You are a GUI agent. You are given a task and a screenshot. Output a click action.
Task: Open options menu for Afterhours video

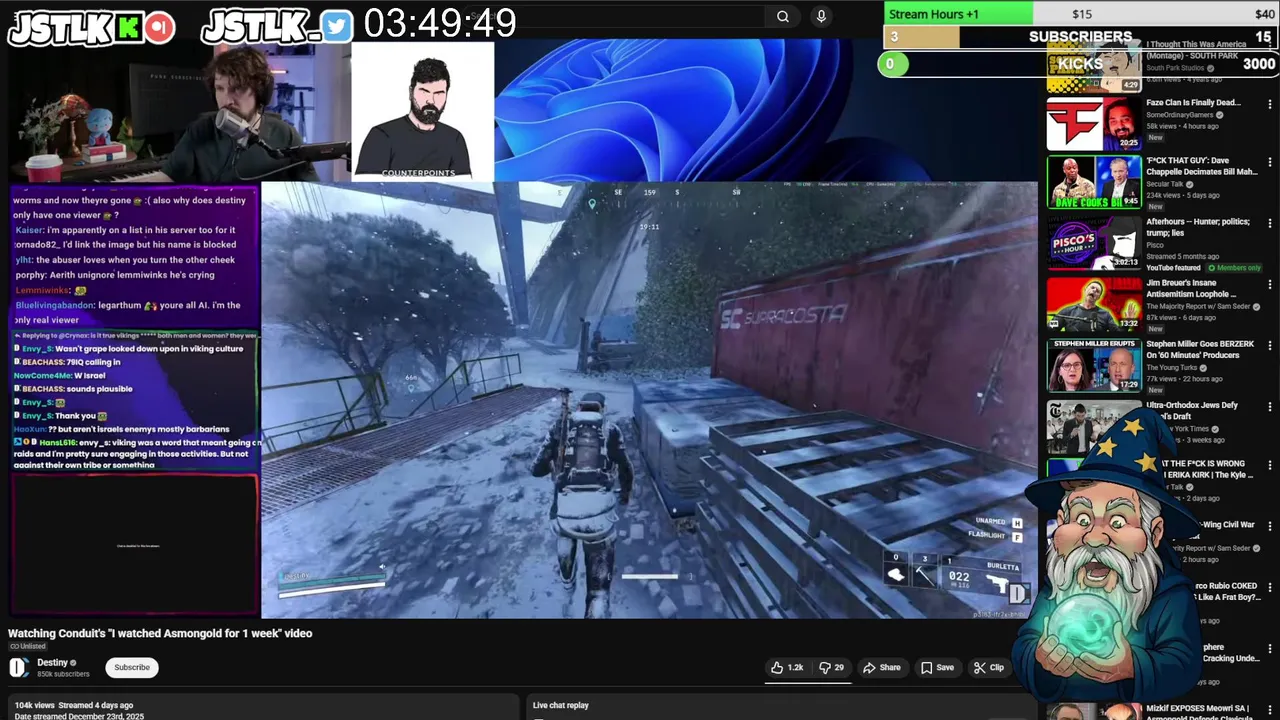1270,223
